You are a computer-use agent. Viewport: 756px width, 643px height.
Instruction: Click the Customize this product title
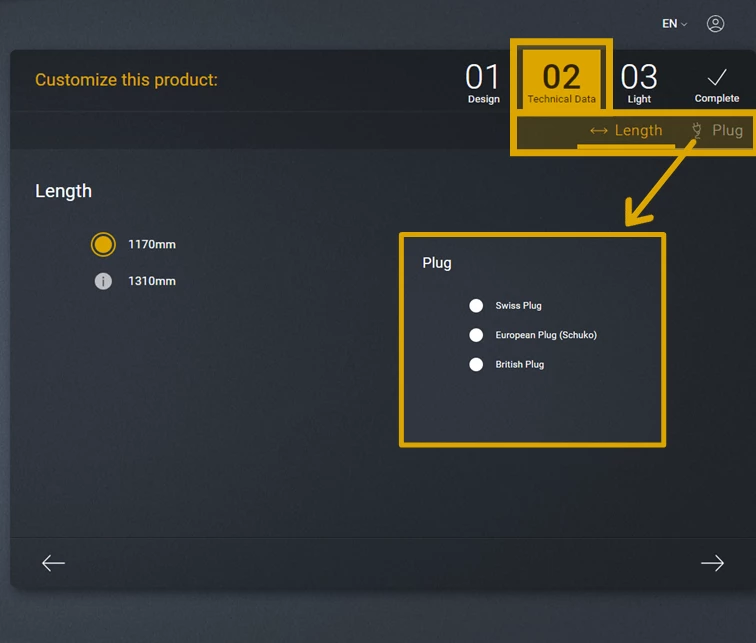(x=126, y=80)
